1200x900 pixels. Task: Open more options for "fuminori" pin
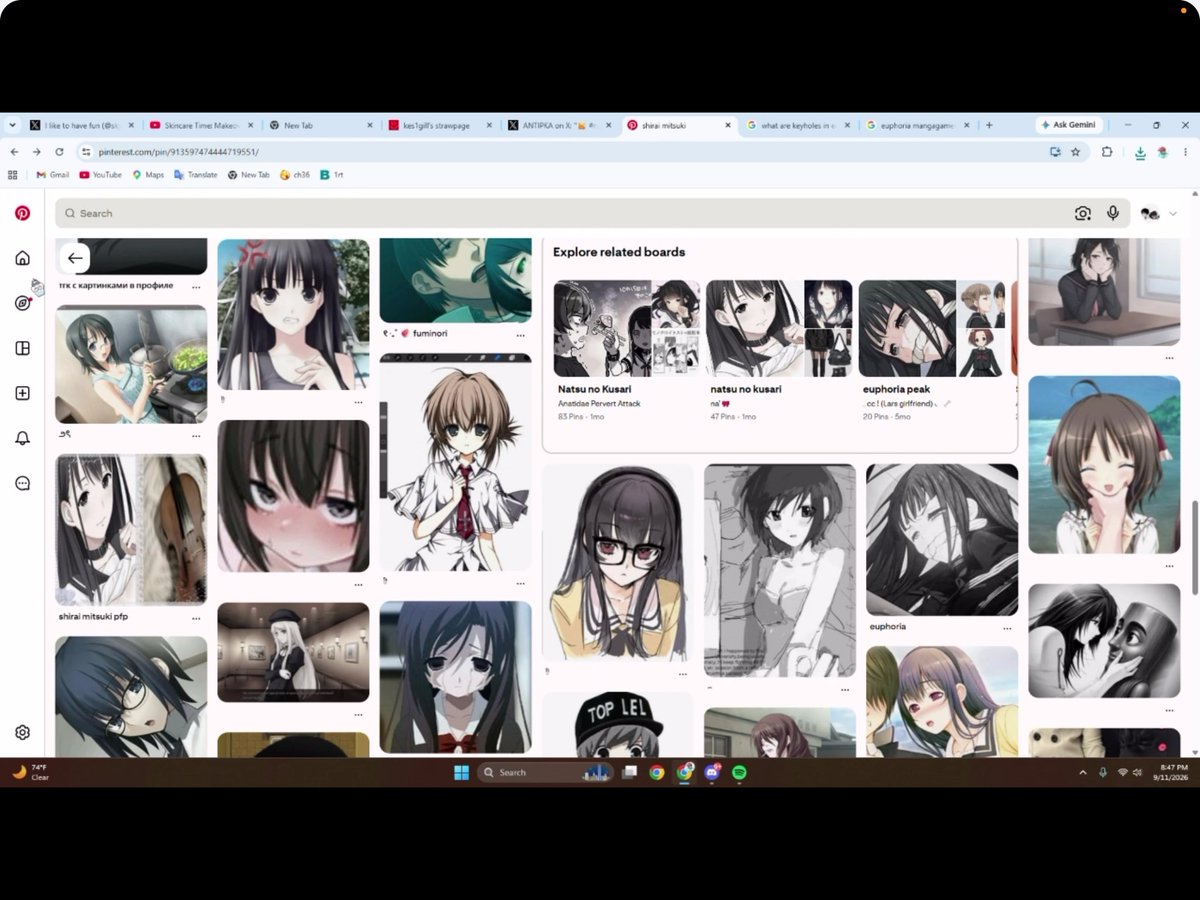521,335
